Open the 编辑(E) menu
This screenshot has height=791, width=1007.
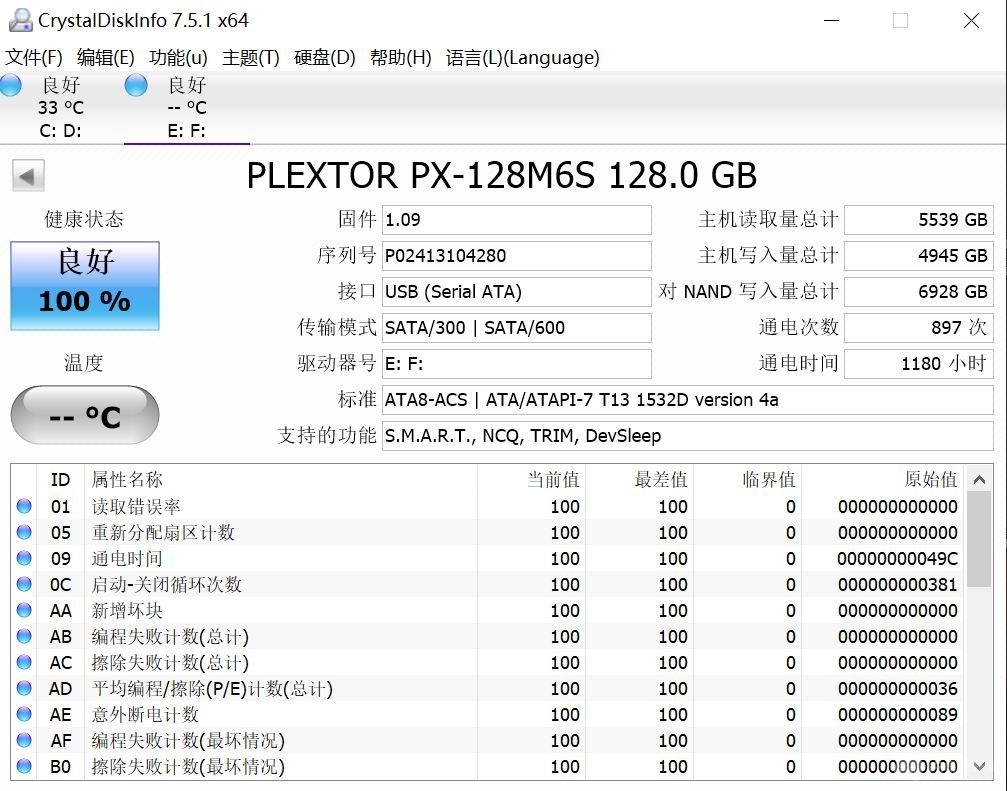coord(106,58)
